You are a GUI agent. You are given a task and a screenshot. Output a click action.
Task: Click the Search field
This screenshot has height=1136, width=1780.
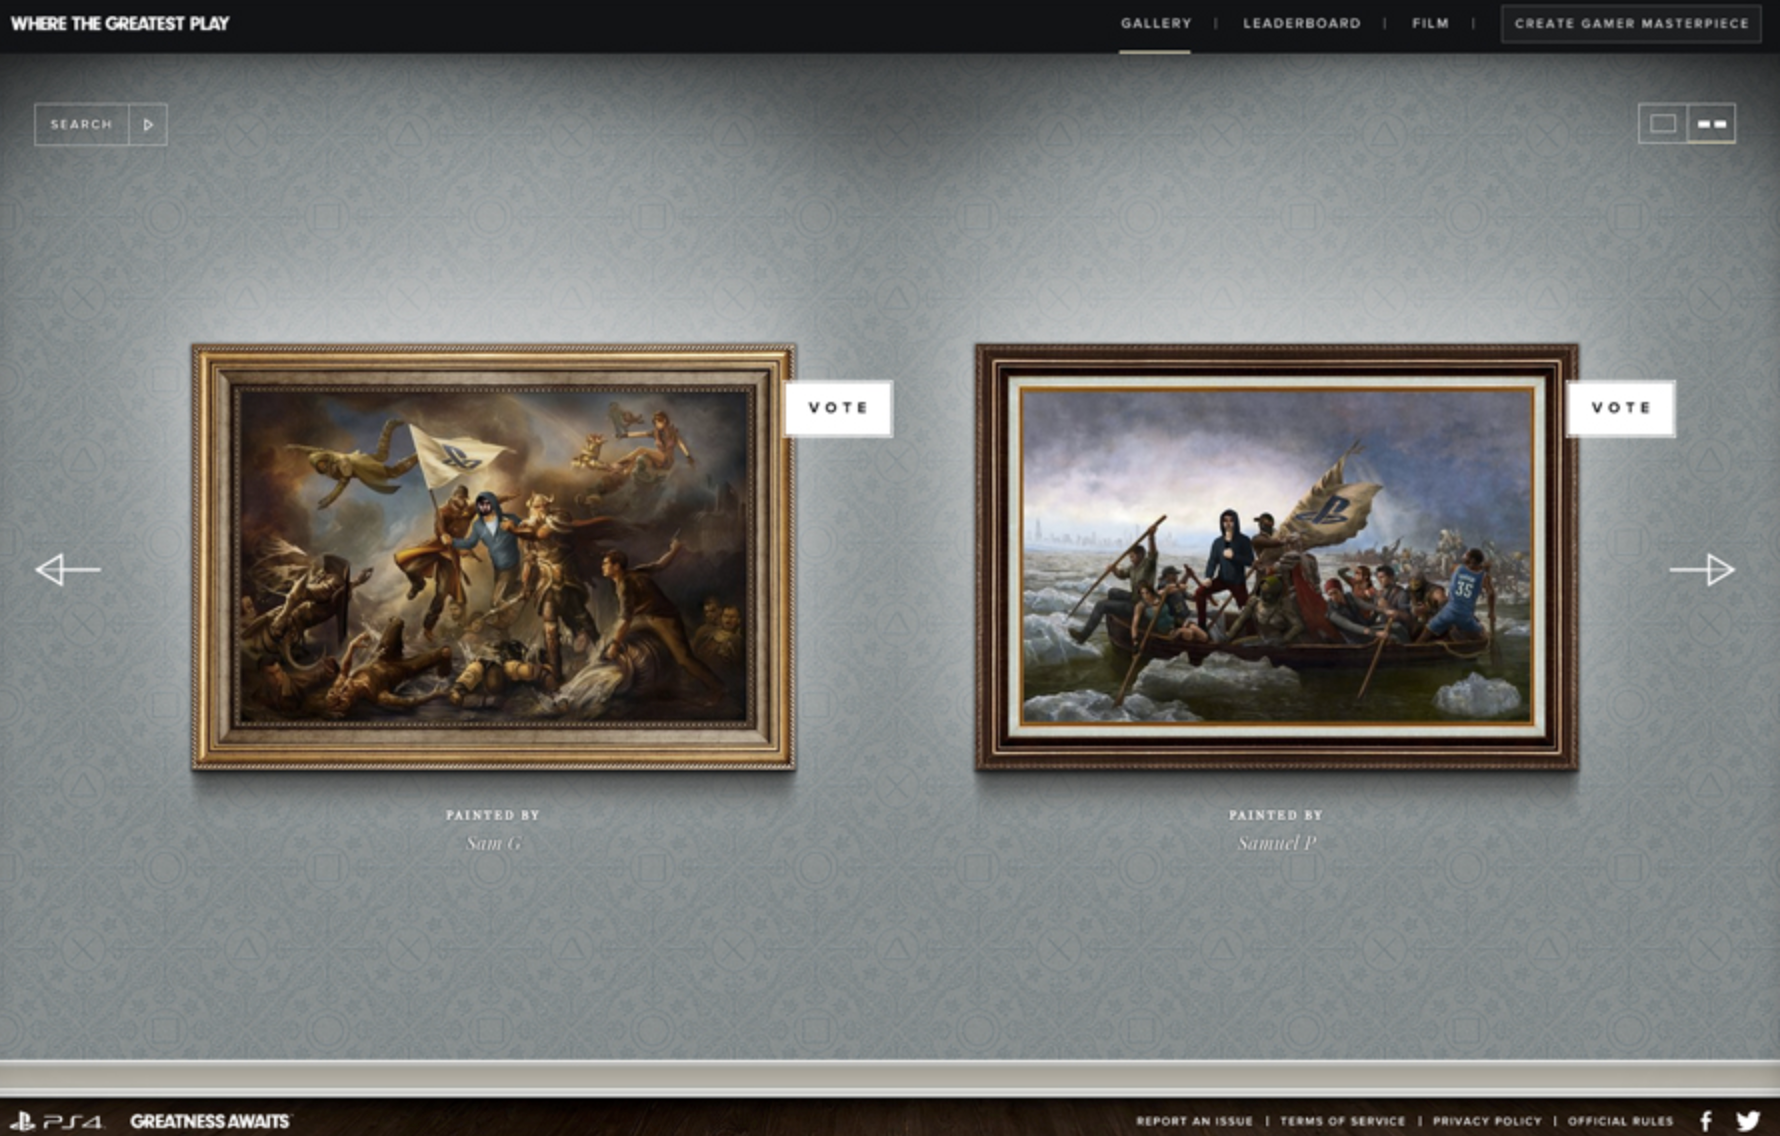click(x=82, y=125)
